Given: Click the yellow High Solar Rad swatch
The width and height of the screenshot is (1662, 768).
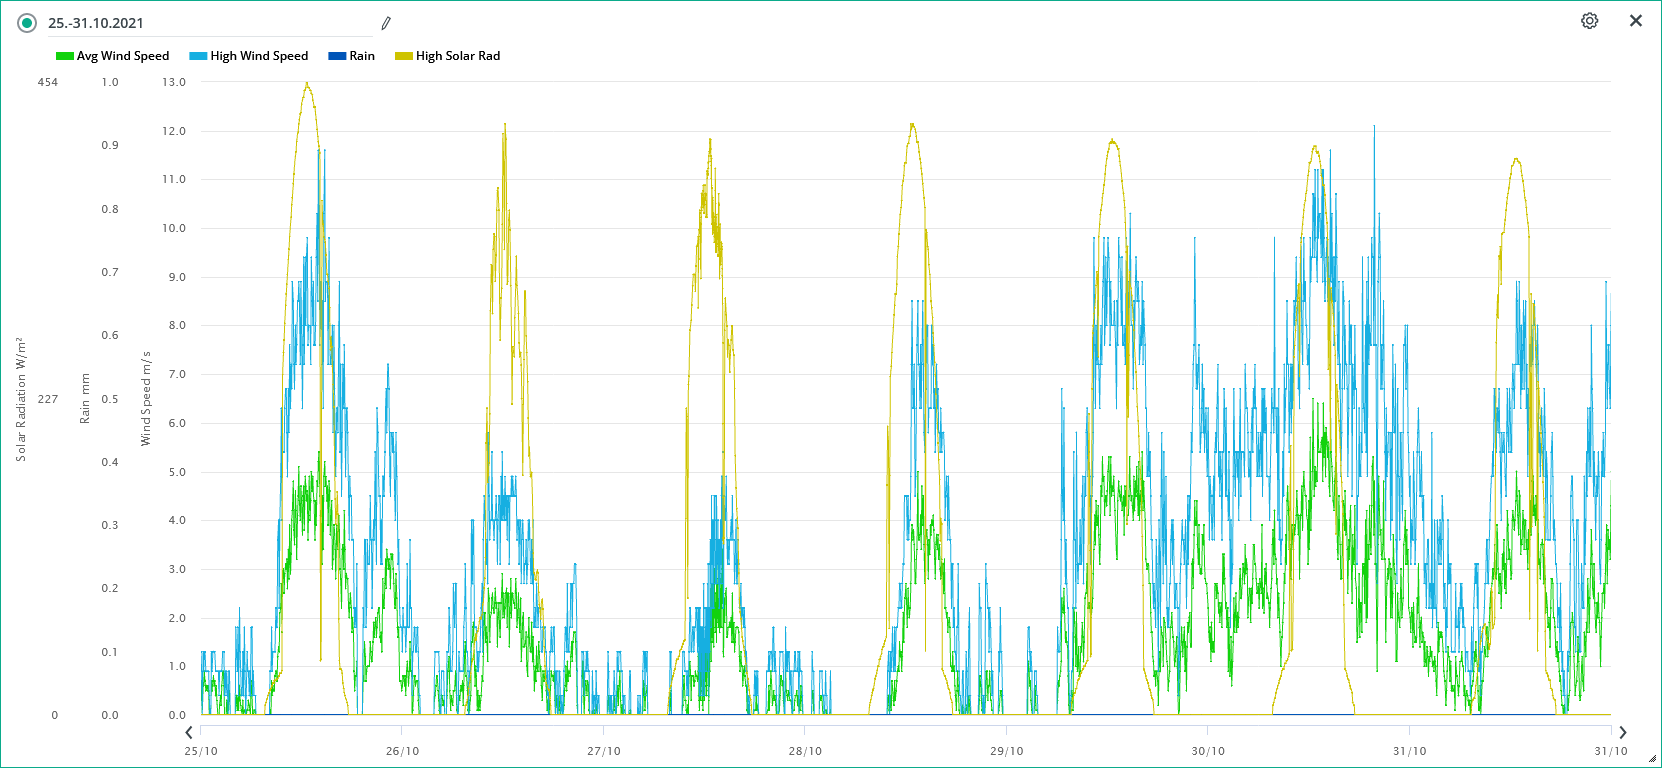Looking at the screenshot, I should [404, 56].
